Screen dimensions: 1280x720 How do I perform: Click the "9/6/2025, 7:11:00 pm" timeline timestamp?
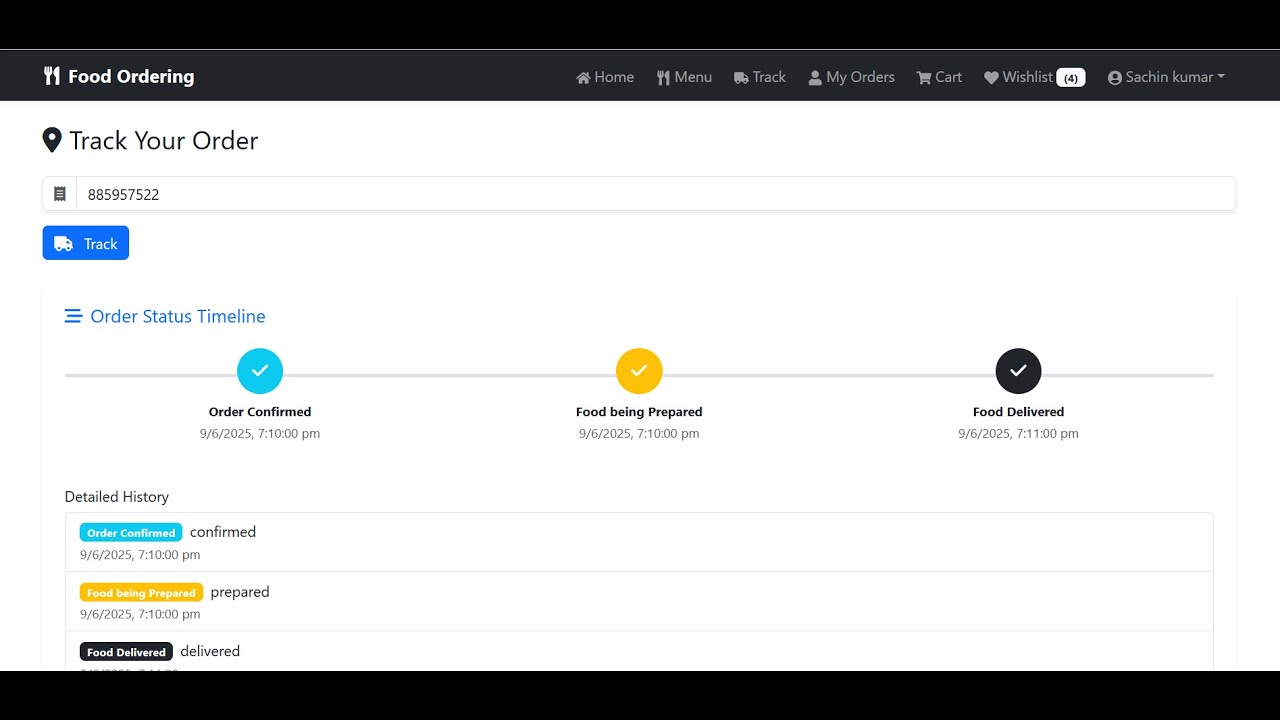[1018, 434]
